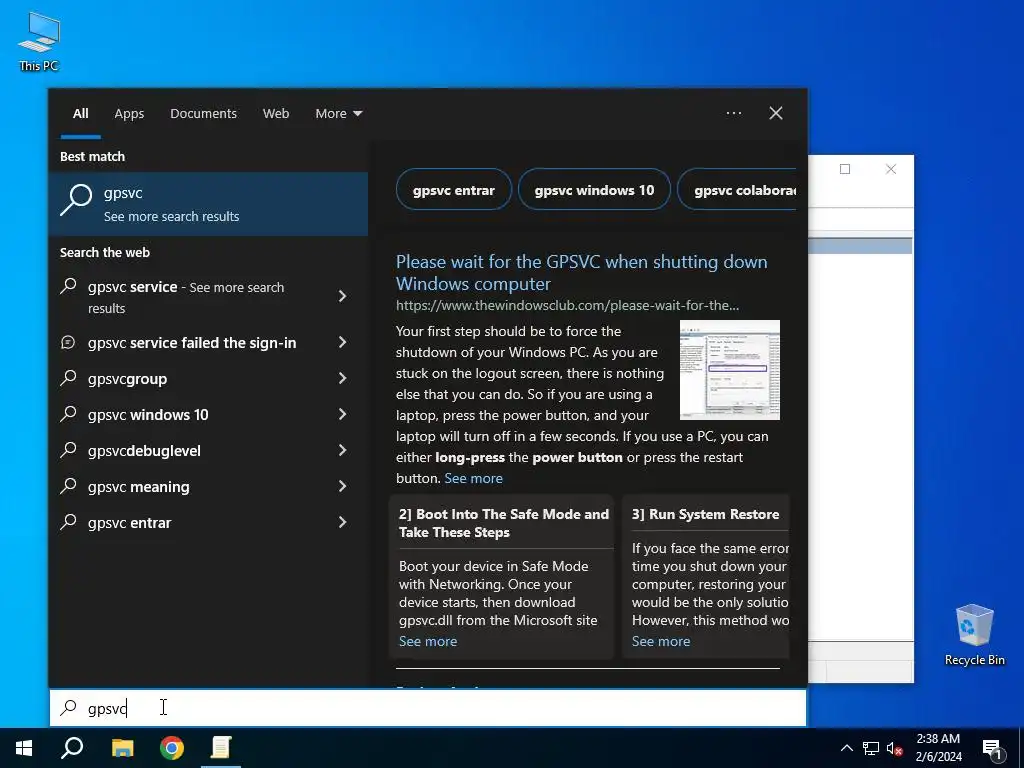Click the 'gpsvc entrar' related search chip
The width and height of the screenshot is (1024, 768).
[454, 190]
